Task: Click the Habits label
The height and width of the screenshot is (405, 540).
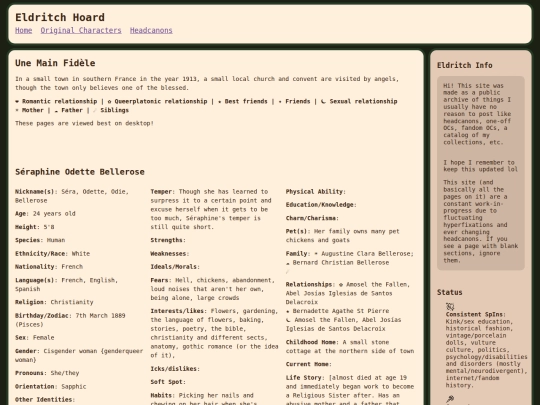Action: pos(163,395)
